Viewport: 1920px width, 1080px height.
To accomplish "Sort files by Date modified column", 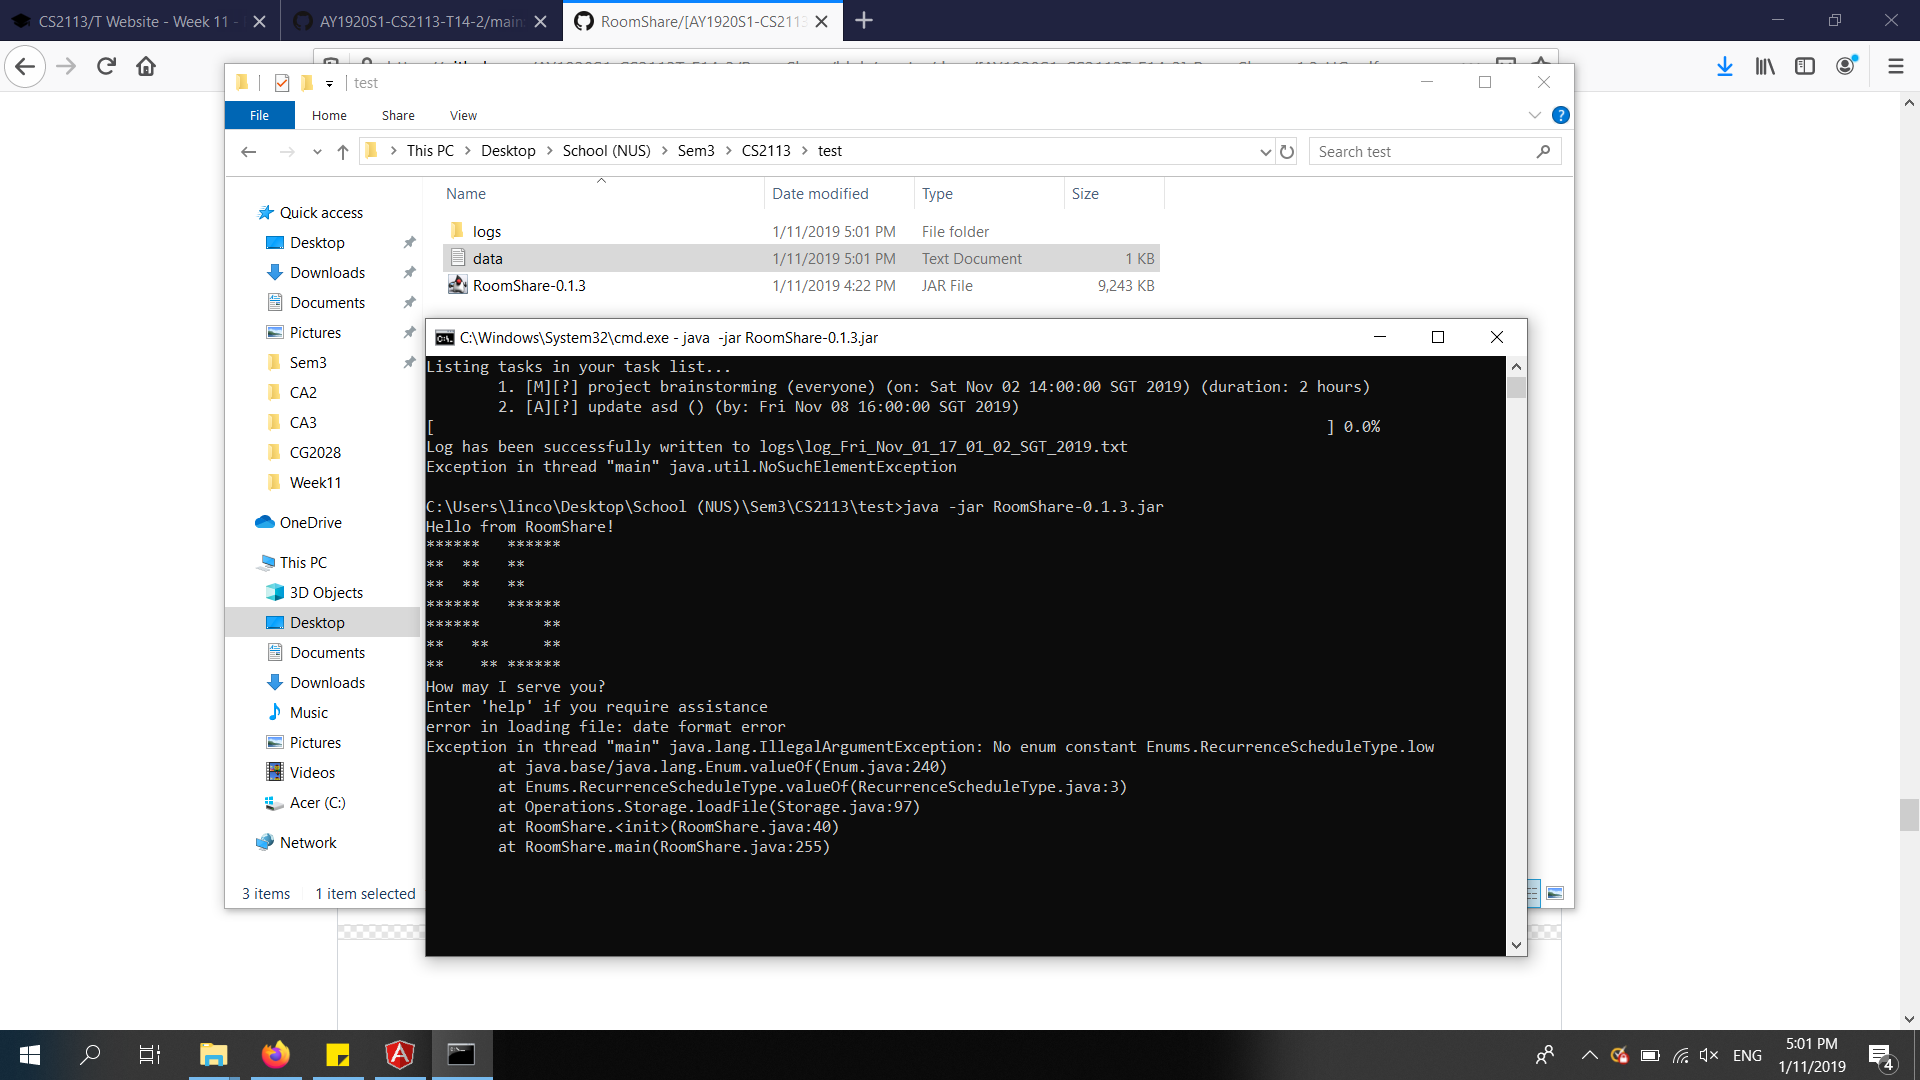I will point(820,194).
